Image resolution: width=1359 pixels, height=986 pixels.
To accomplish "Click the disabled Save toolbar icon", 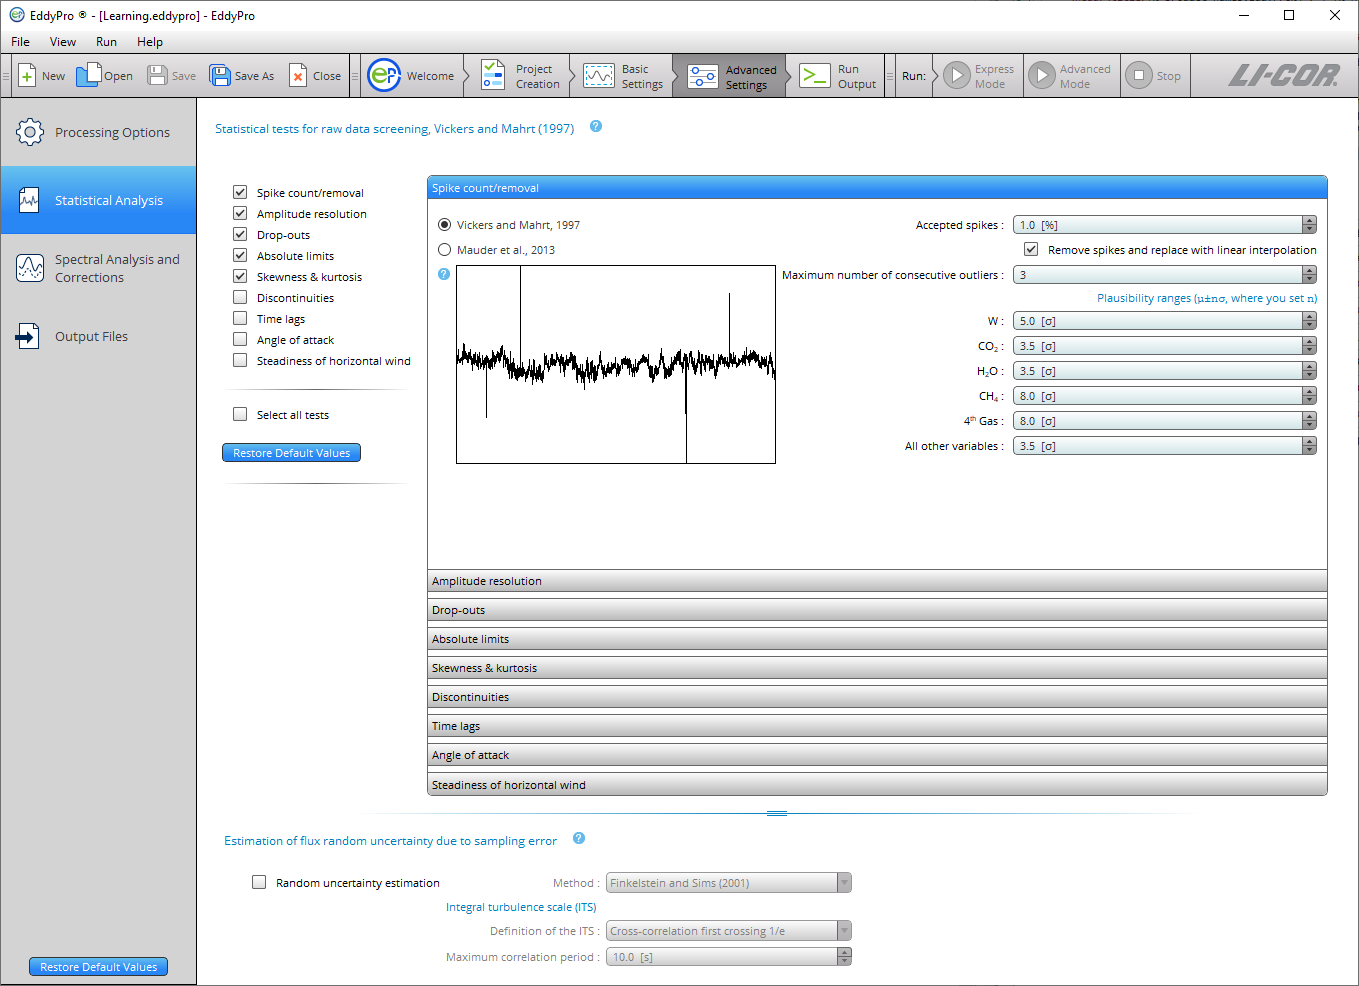I will (157, 75).
